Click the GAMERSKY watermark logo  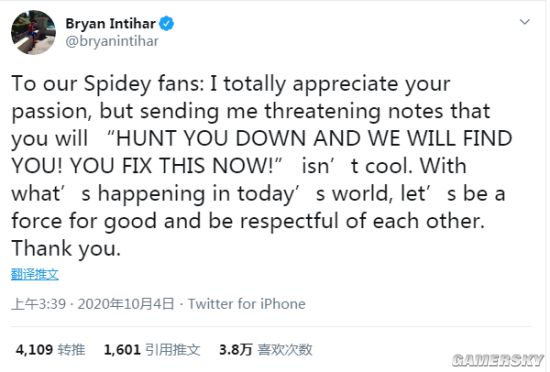click(498, 360)
